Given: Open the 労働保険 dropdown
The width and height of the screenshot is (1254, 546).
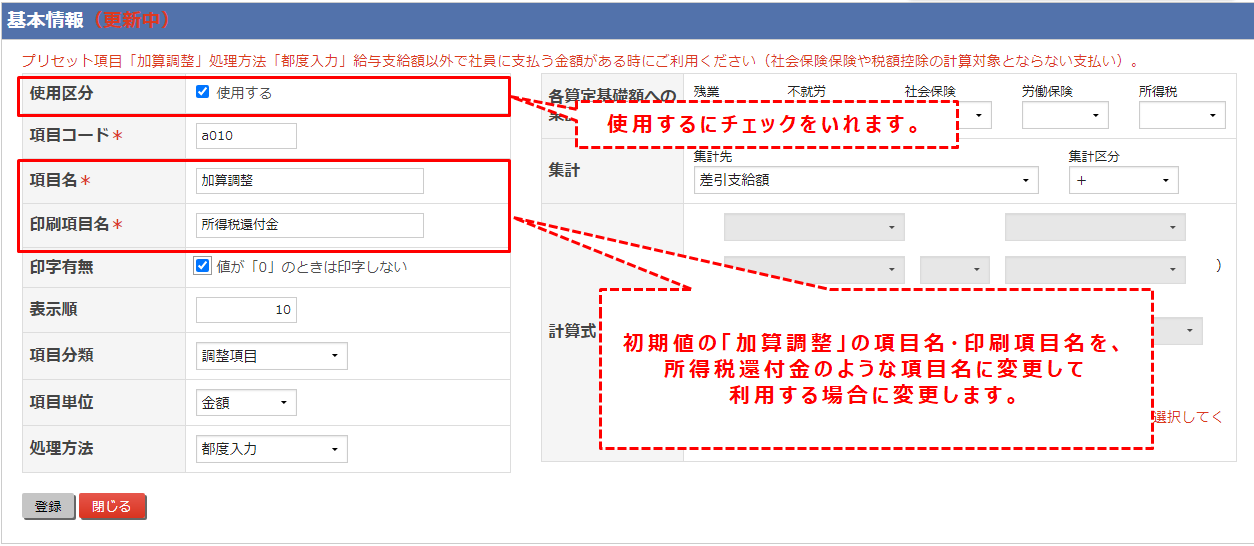Looking at the screenshot, I should tap(1065, 115).
